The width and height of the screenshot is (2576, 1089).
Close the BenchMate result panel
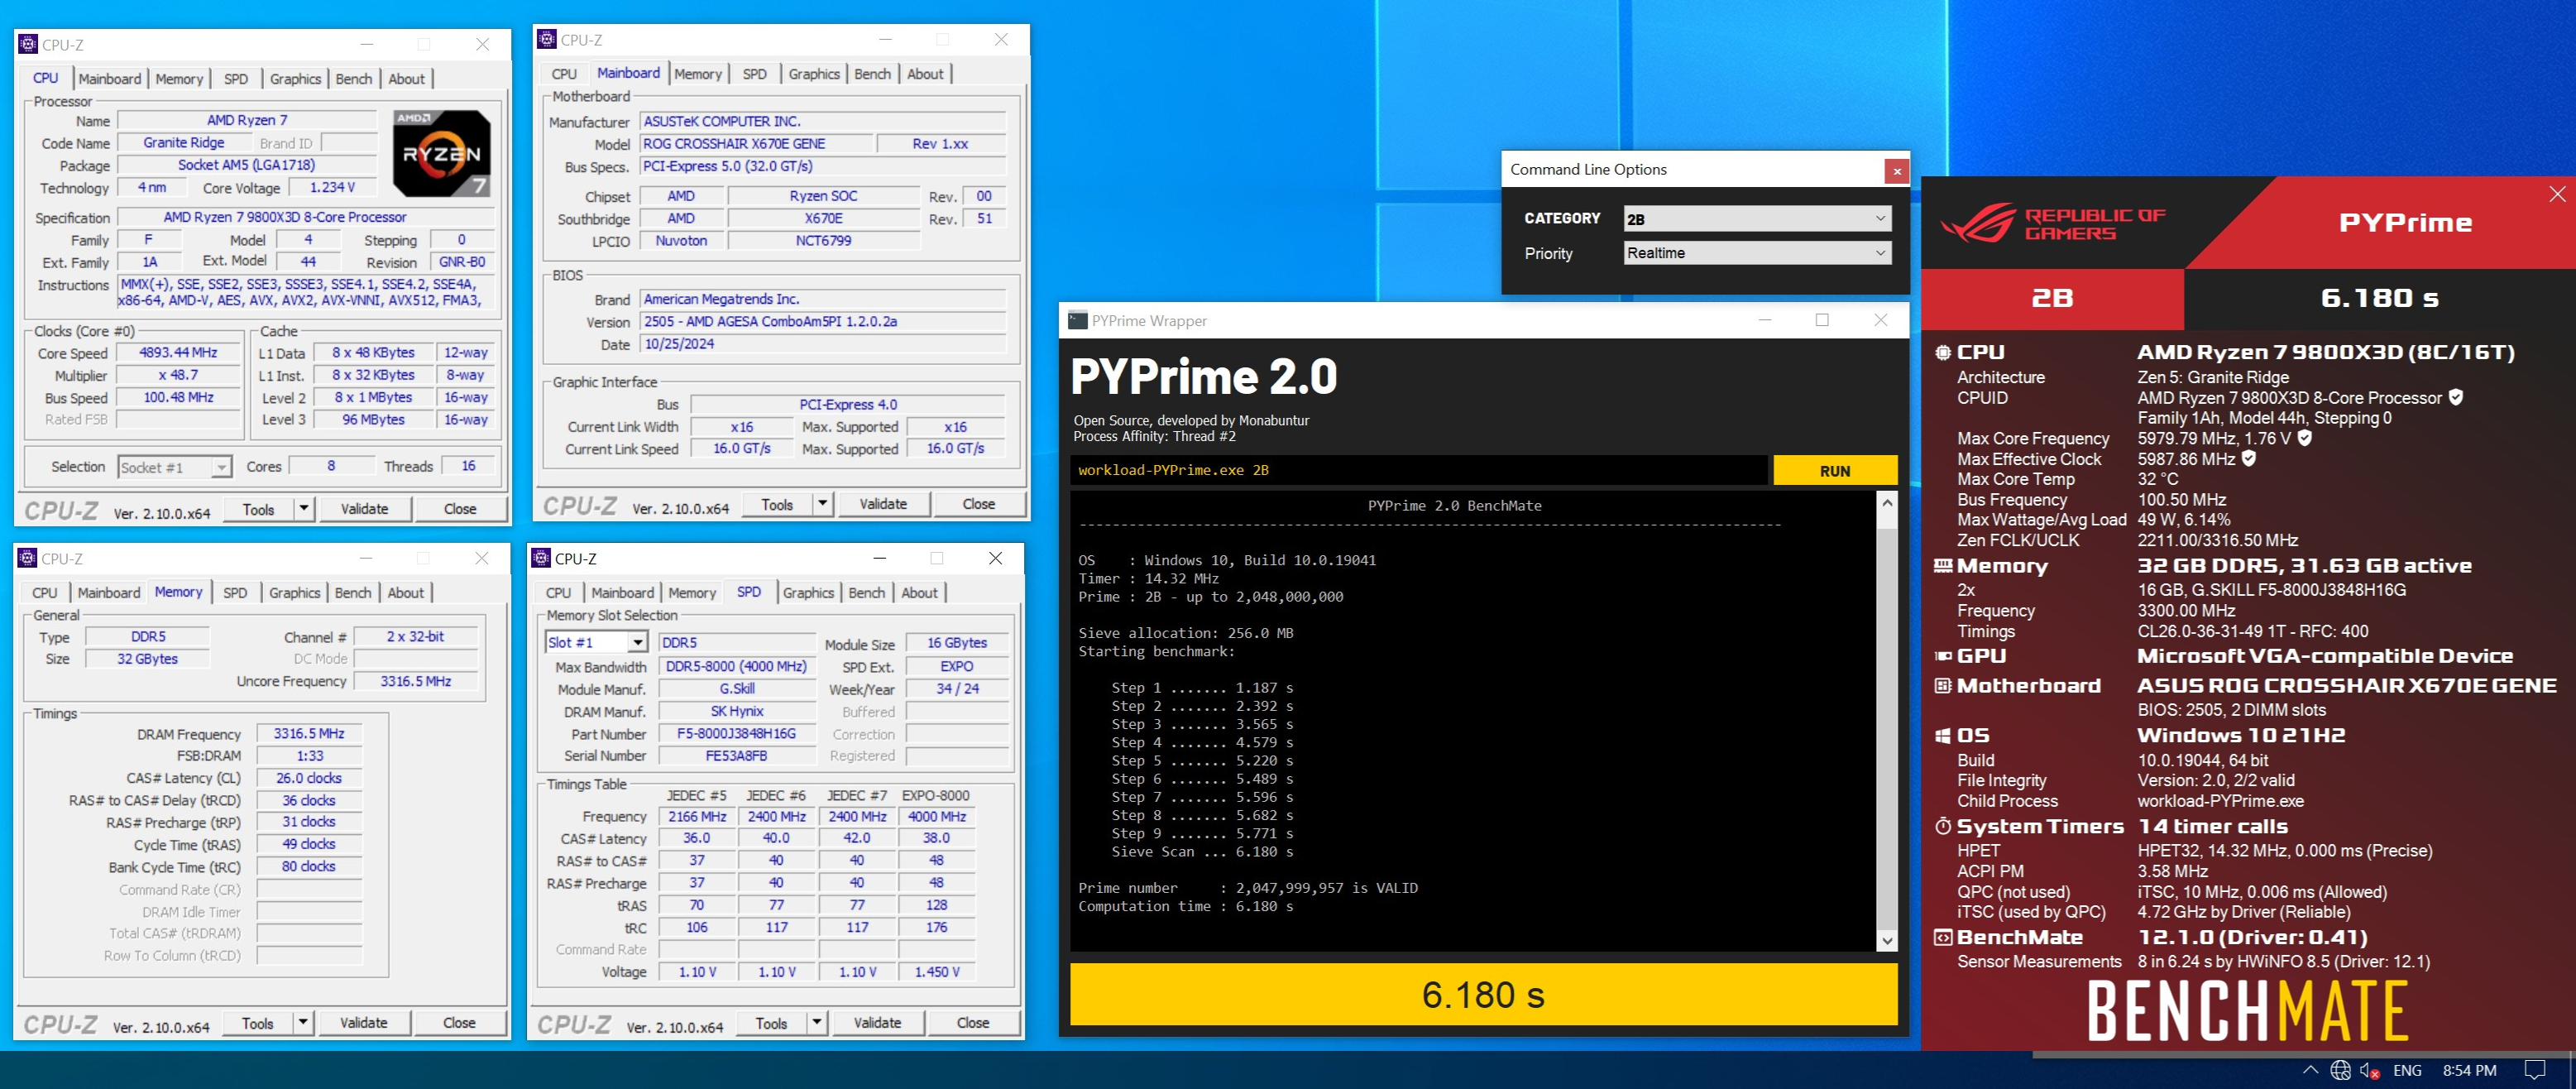(2557, 194)
